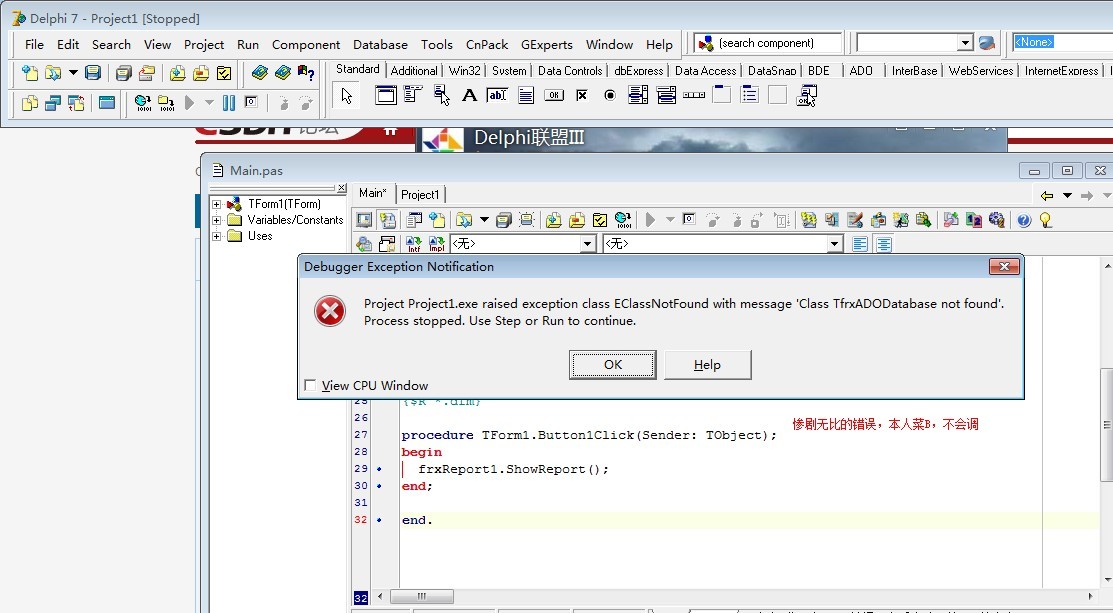Open the dropdown next to Open folder icon
The height and width of the screenshot is (613, 1113).
(72, 73)
